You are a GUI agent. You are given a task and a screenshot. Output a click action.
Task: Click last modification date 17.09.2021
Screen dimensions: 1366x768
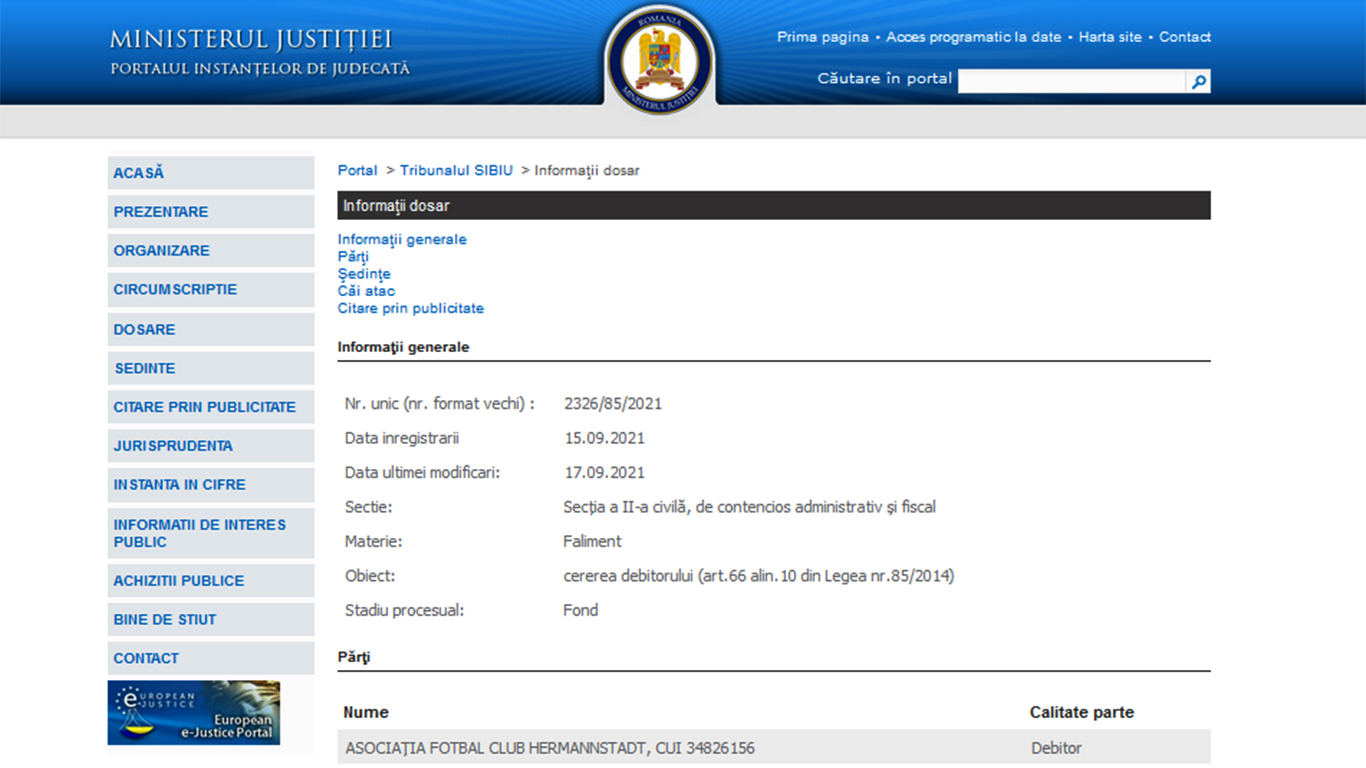(604, 473)
